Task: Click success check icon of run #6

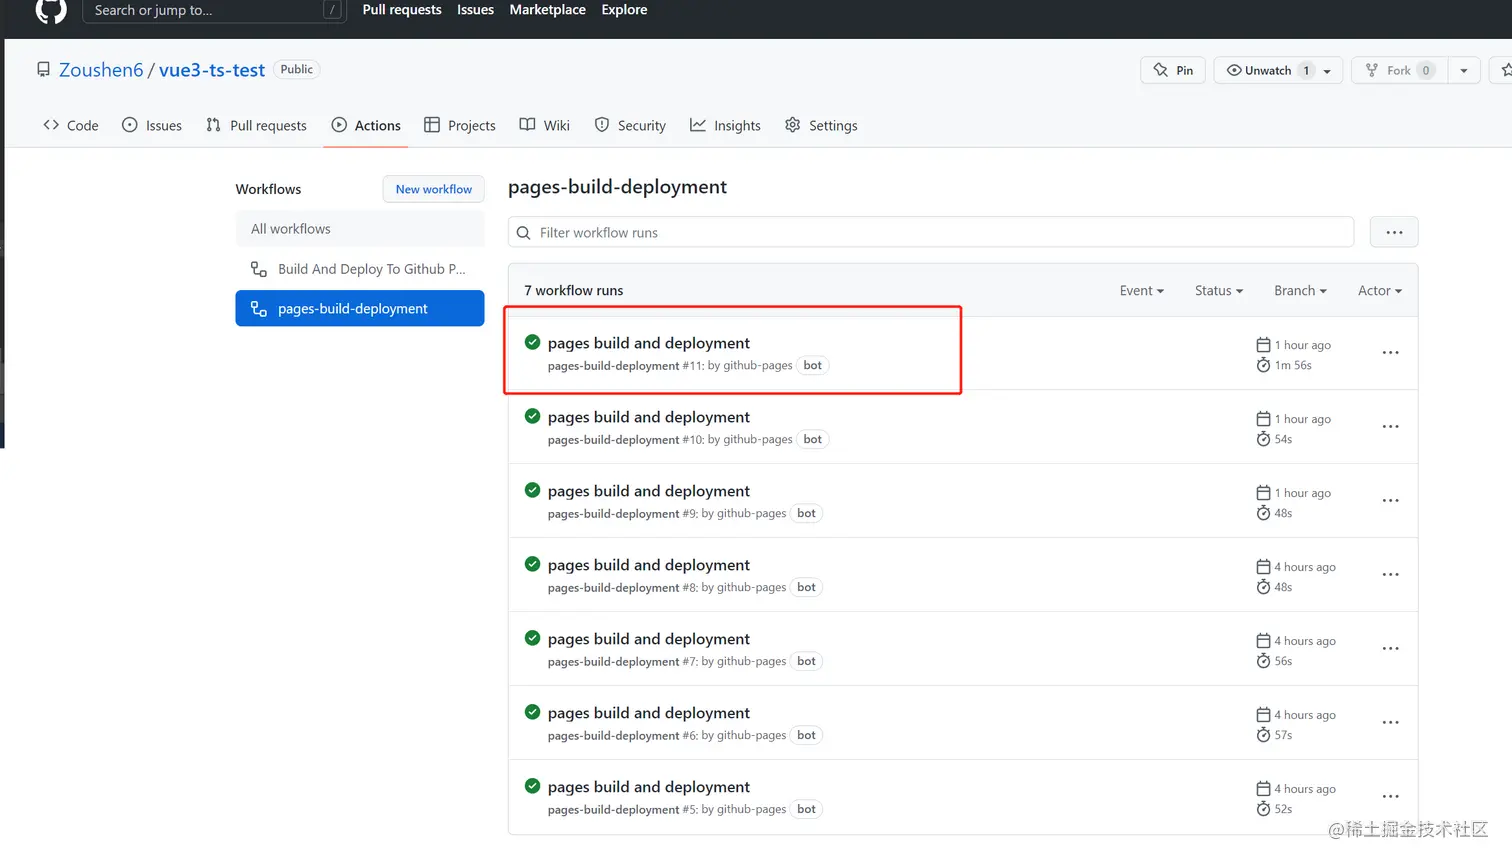Action: [533, 712]
